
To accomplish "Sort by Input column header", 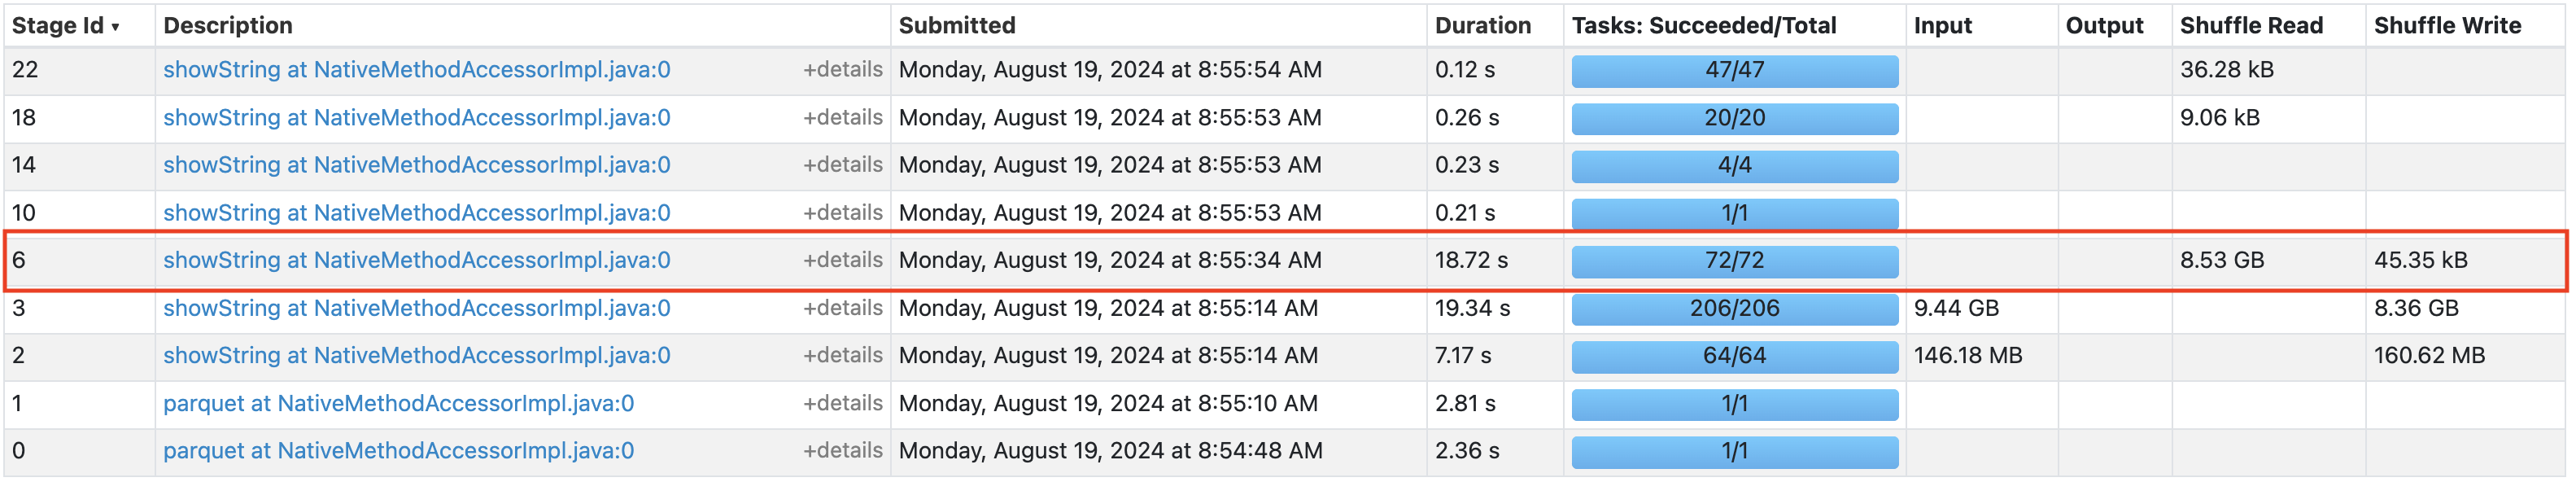I will [1942, 26].
